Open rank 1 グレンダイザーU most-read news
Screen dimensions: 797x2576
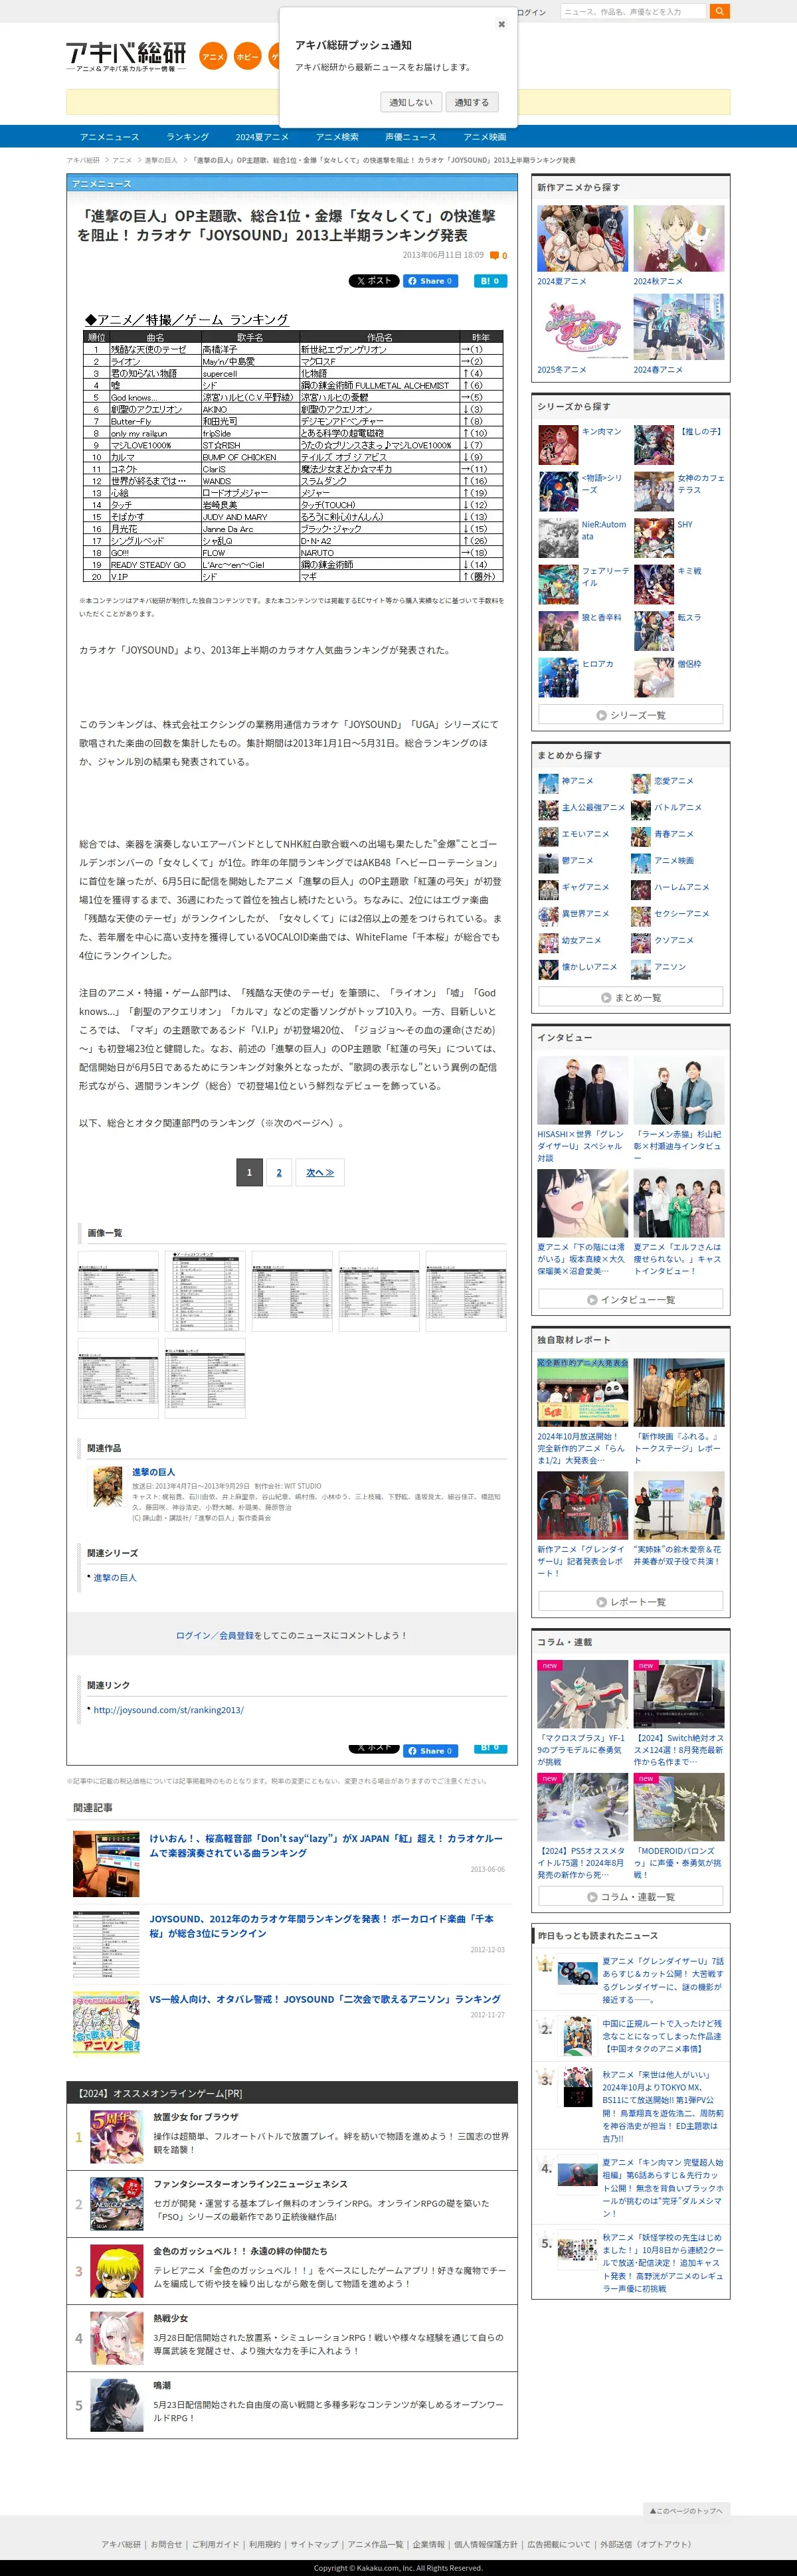[x=663, y=1980]
